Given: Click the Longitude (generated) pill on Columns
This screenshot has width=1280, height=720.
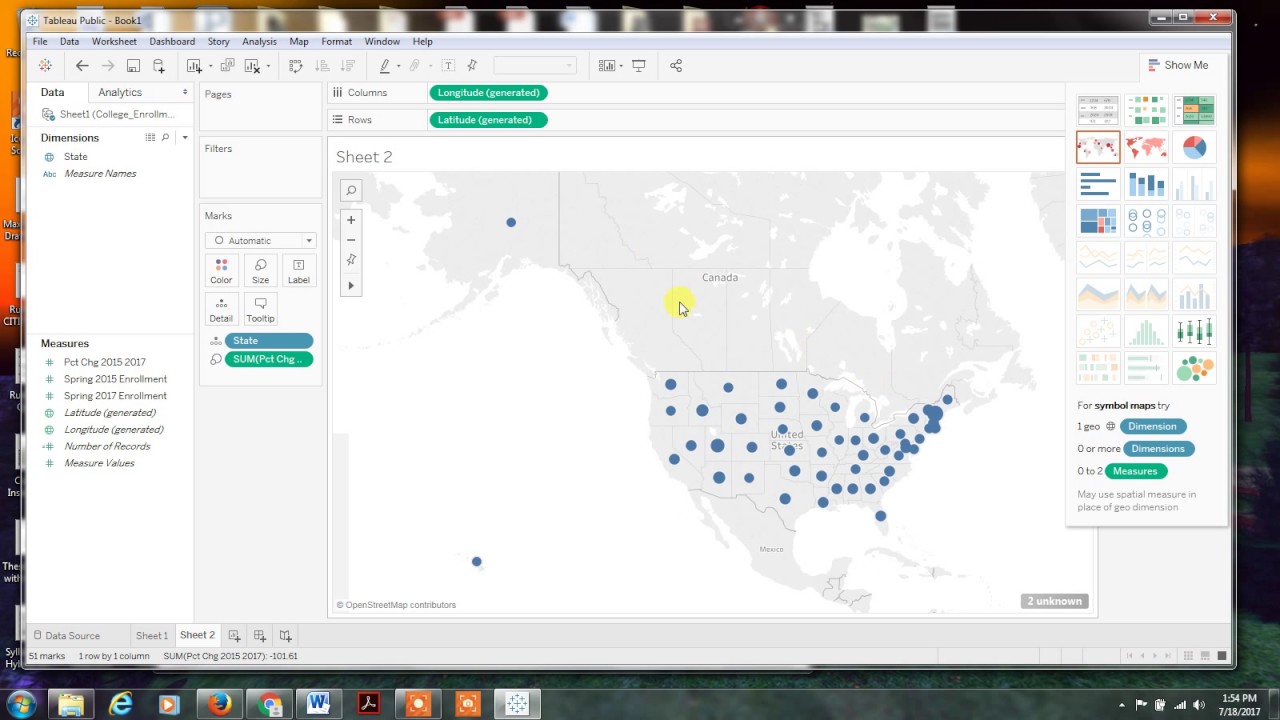Looking at the screenshot, I should point(488,93).
